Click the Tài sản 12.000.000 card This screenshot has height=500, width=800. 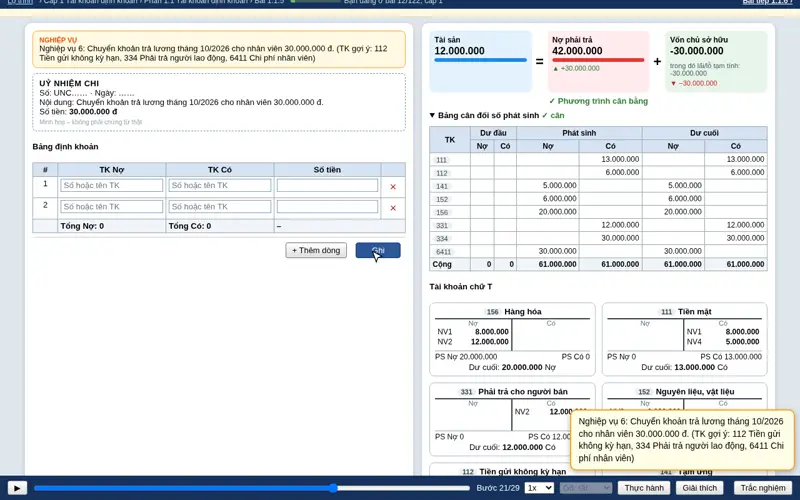(480, 62)
